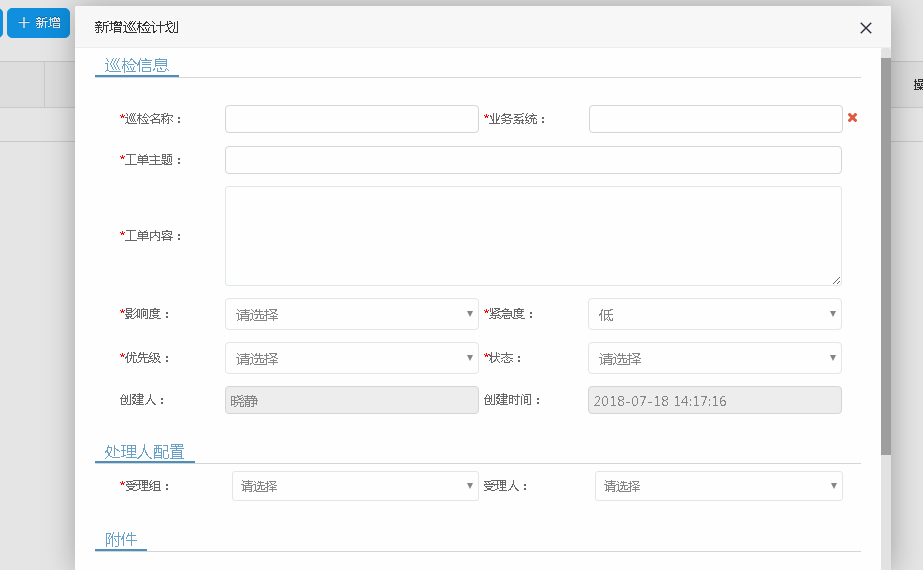The height and width of the screenshot is (570, 923).
Task: Close the 新增巡检计划 dialog
Action: (x=866, y=28)
